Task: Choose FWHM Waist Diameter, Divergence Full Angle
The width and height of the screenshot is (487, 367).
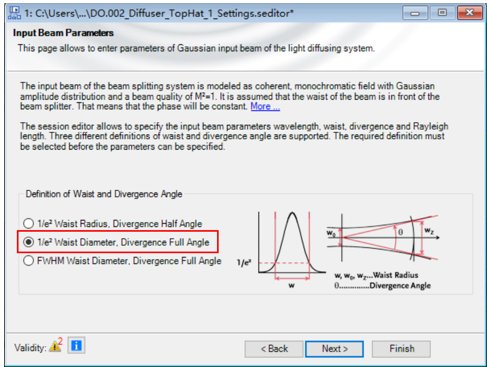Action: (122, 261)
